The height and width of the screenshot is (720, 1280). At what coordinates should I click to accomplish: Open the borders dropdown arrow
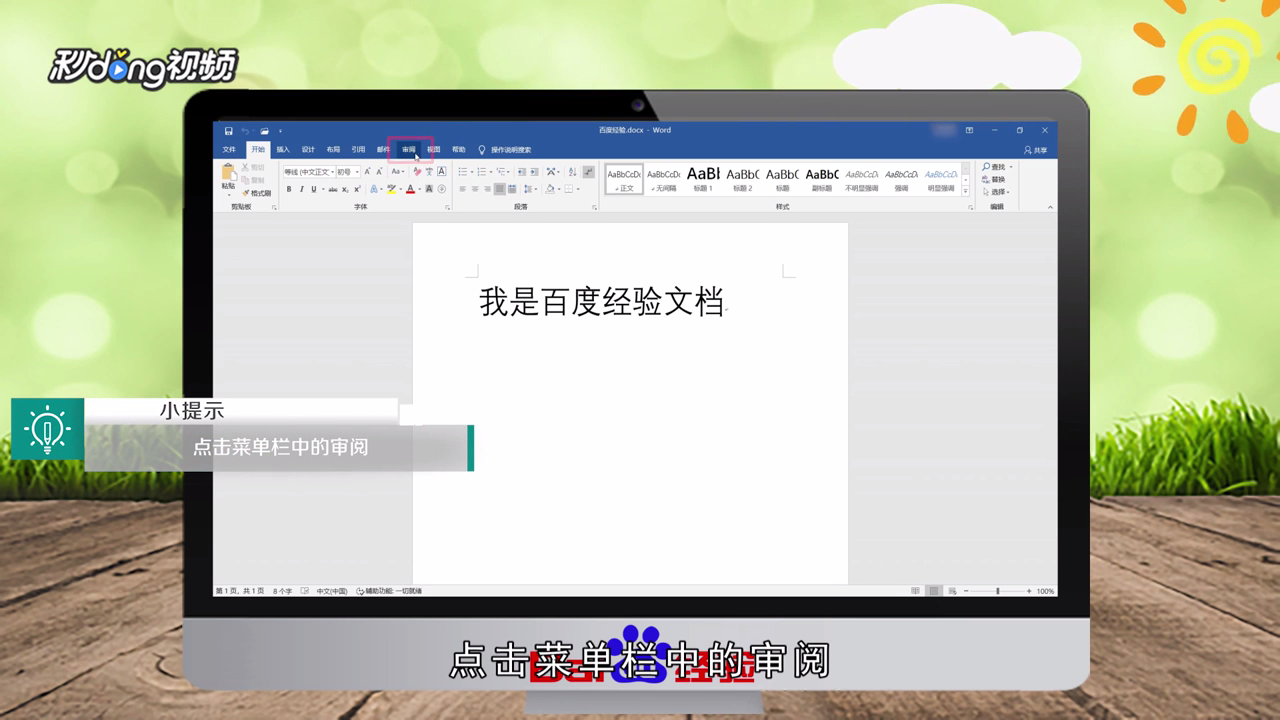click(x=578, y=189)
